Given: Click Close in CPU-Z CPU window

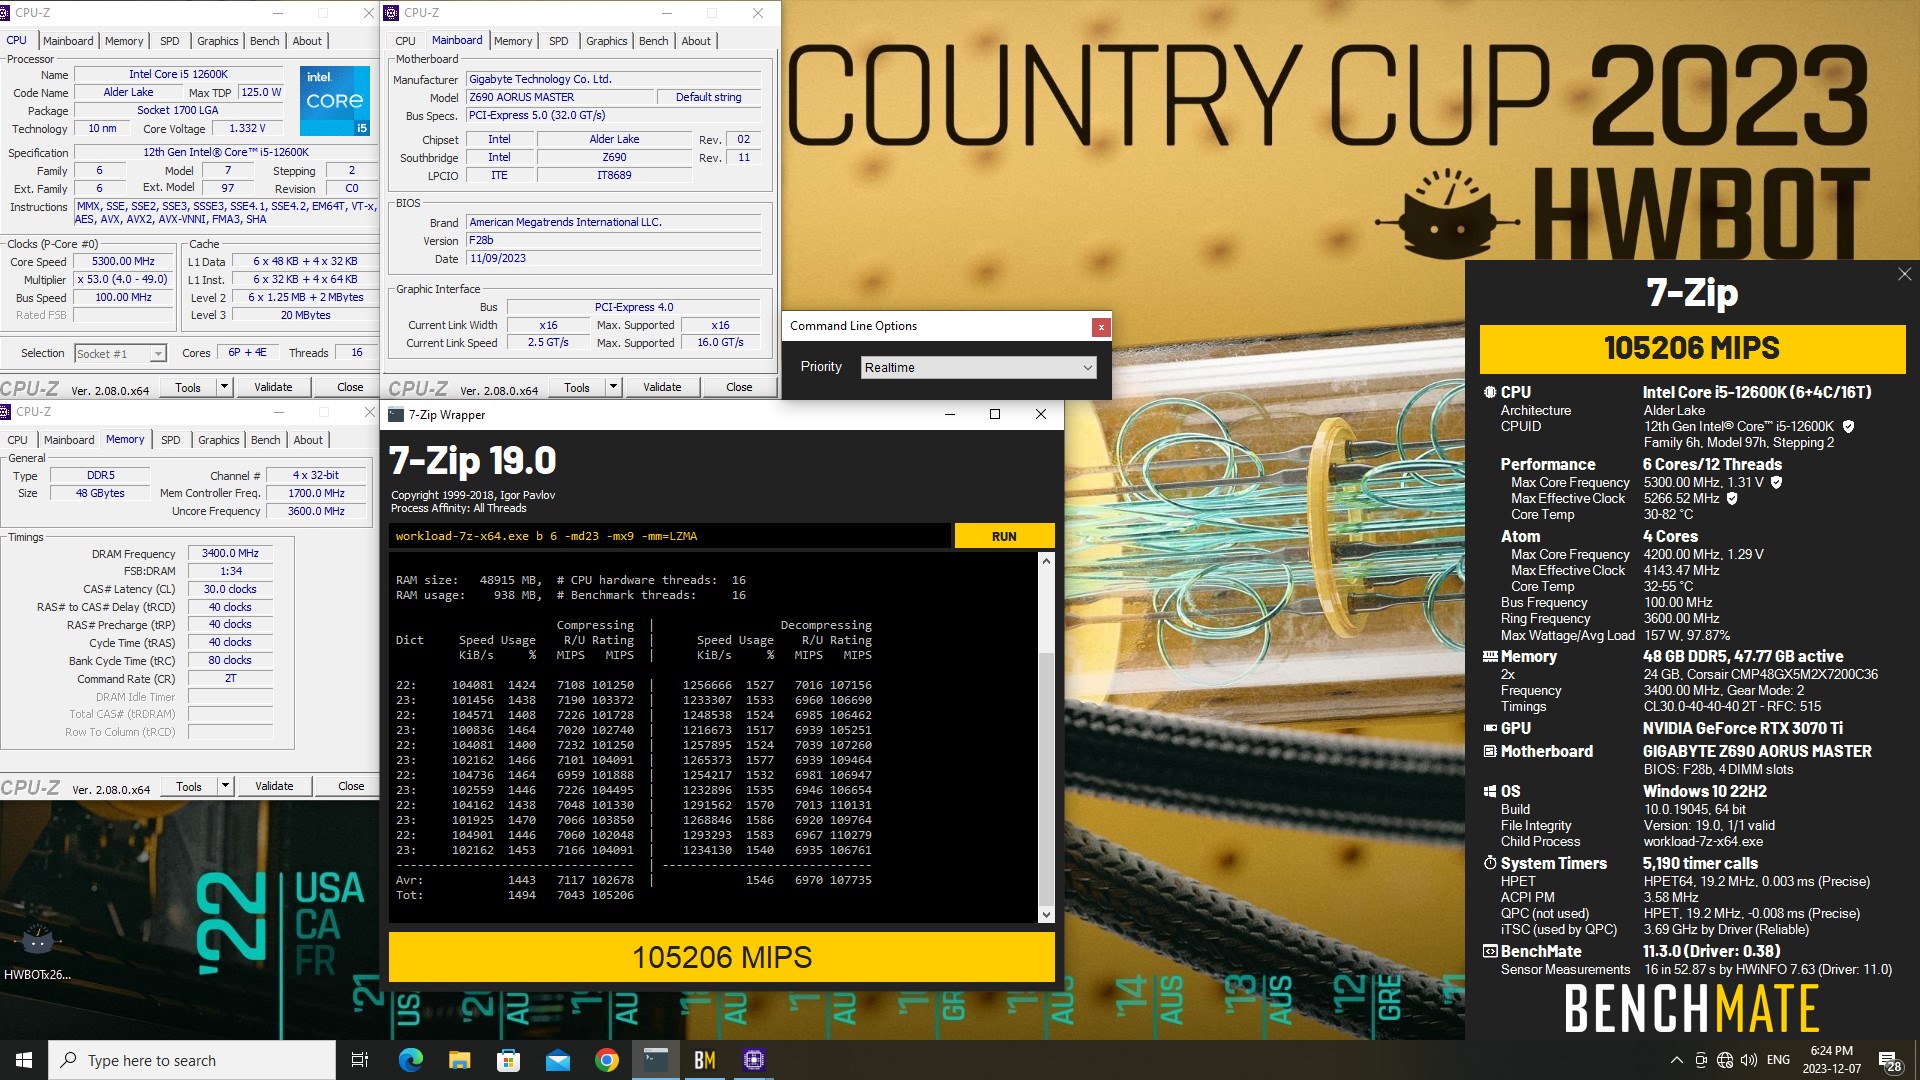Looking at the screenshot, I should [x=350, y=387].
